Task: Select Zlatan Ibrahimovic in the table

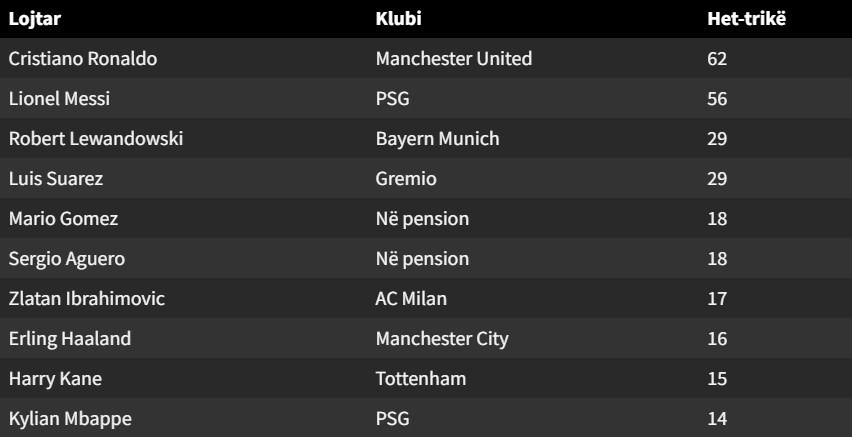Action: click(86, 298)
